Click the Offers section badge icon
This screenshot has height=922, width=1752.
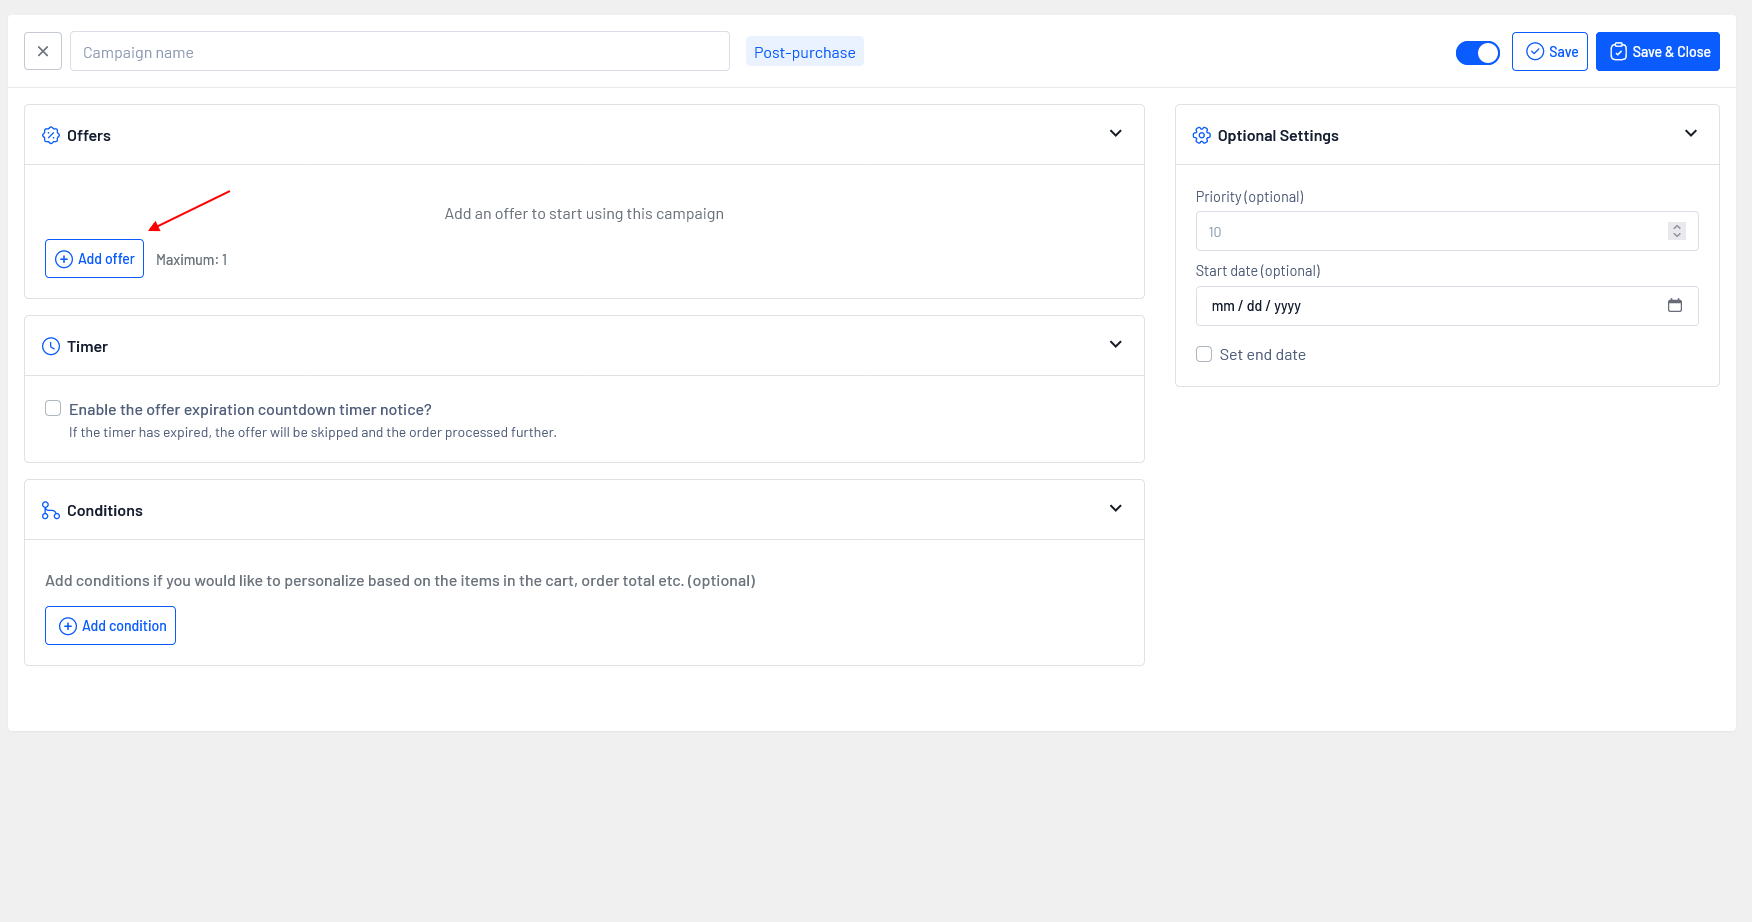pyautogui.click(x=51, y=135)
